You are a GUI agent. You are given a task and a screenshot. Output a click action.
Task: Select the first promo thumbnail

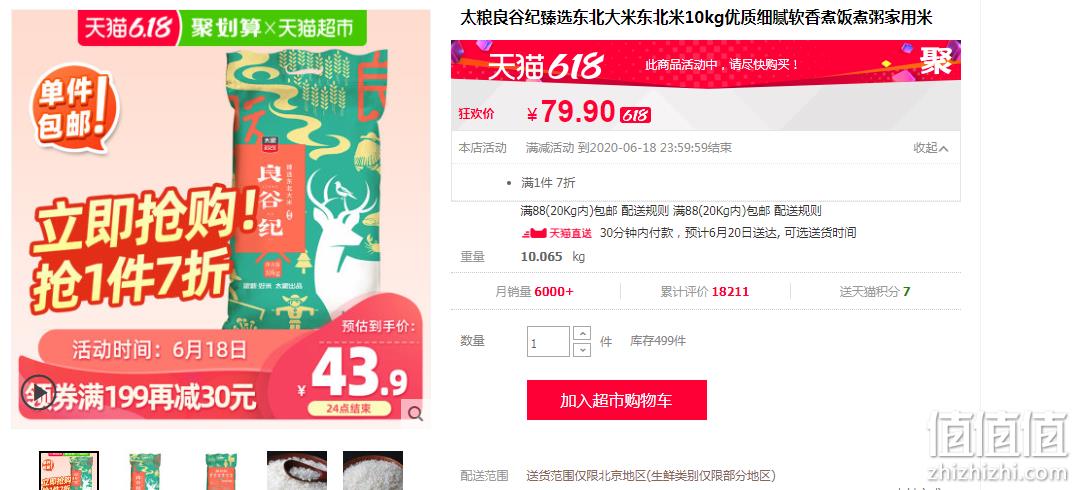pos(69,471)
